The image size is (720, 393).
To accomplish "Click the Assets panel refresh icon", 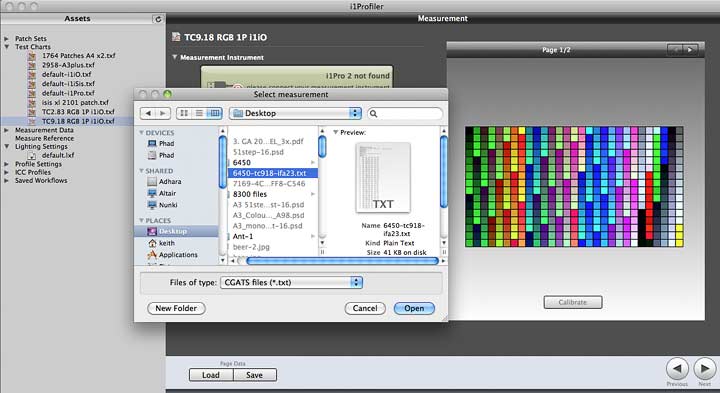I will 158,19.
